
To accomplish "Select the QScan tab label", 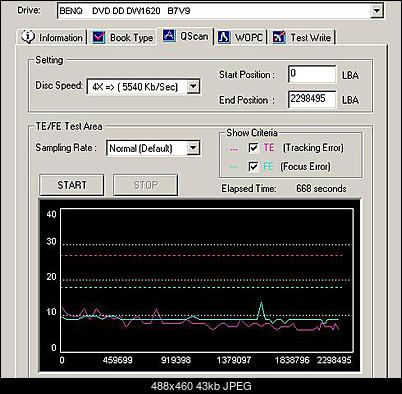I will [194, 36].
